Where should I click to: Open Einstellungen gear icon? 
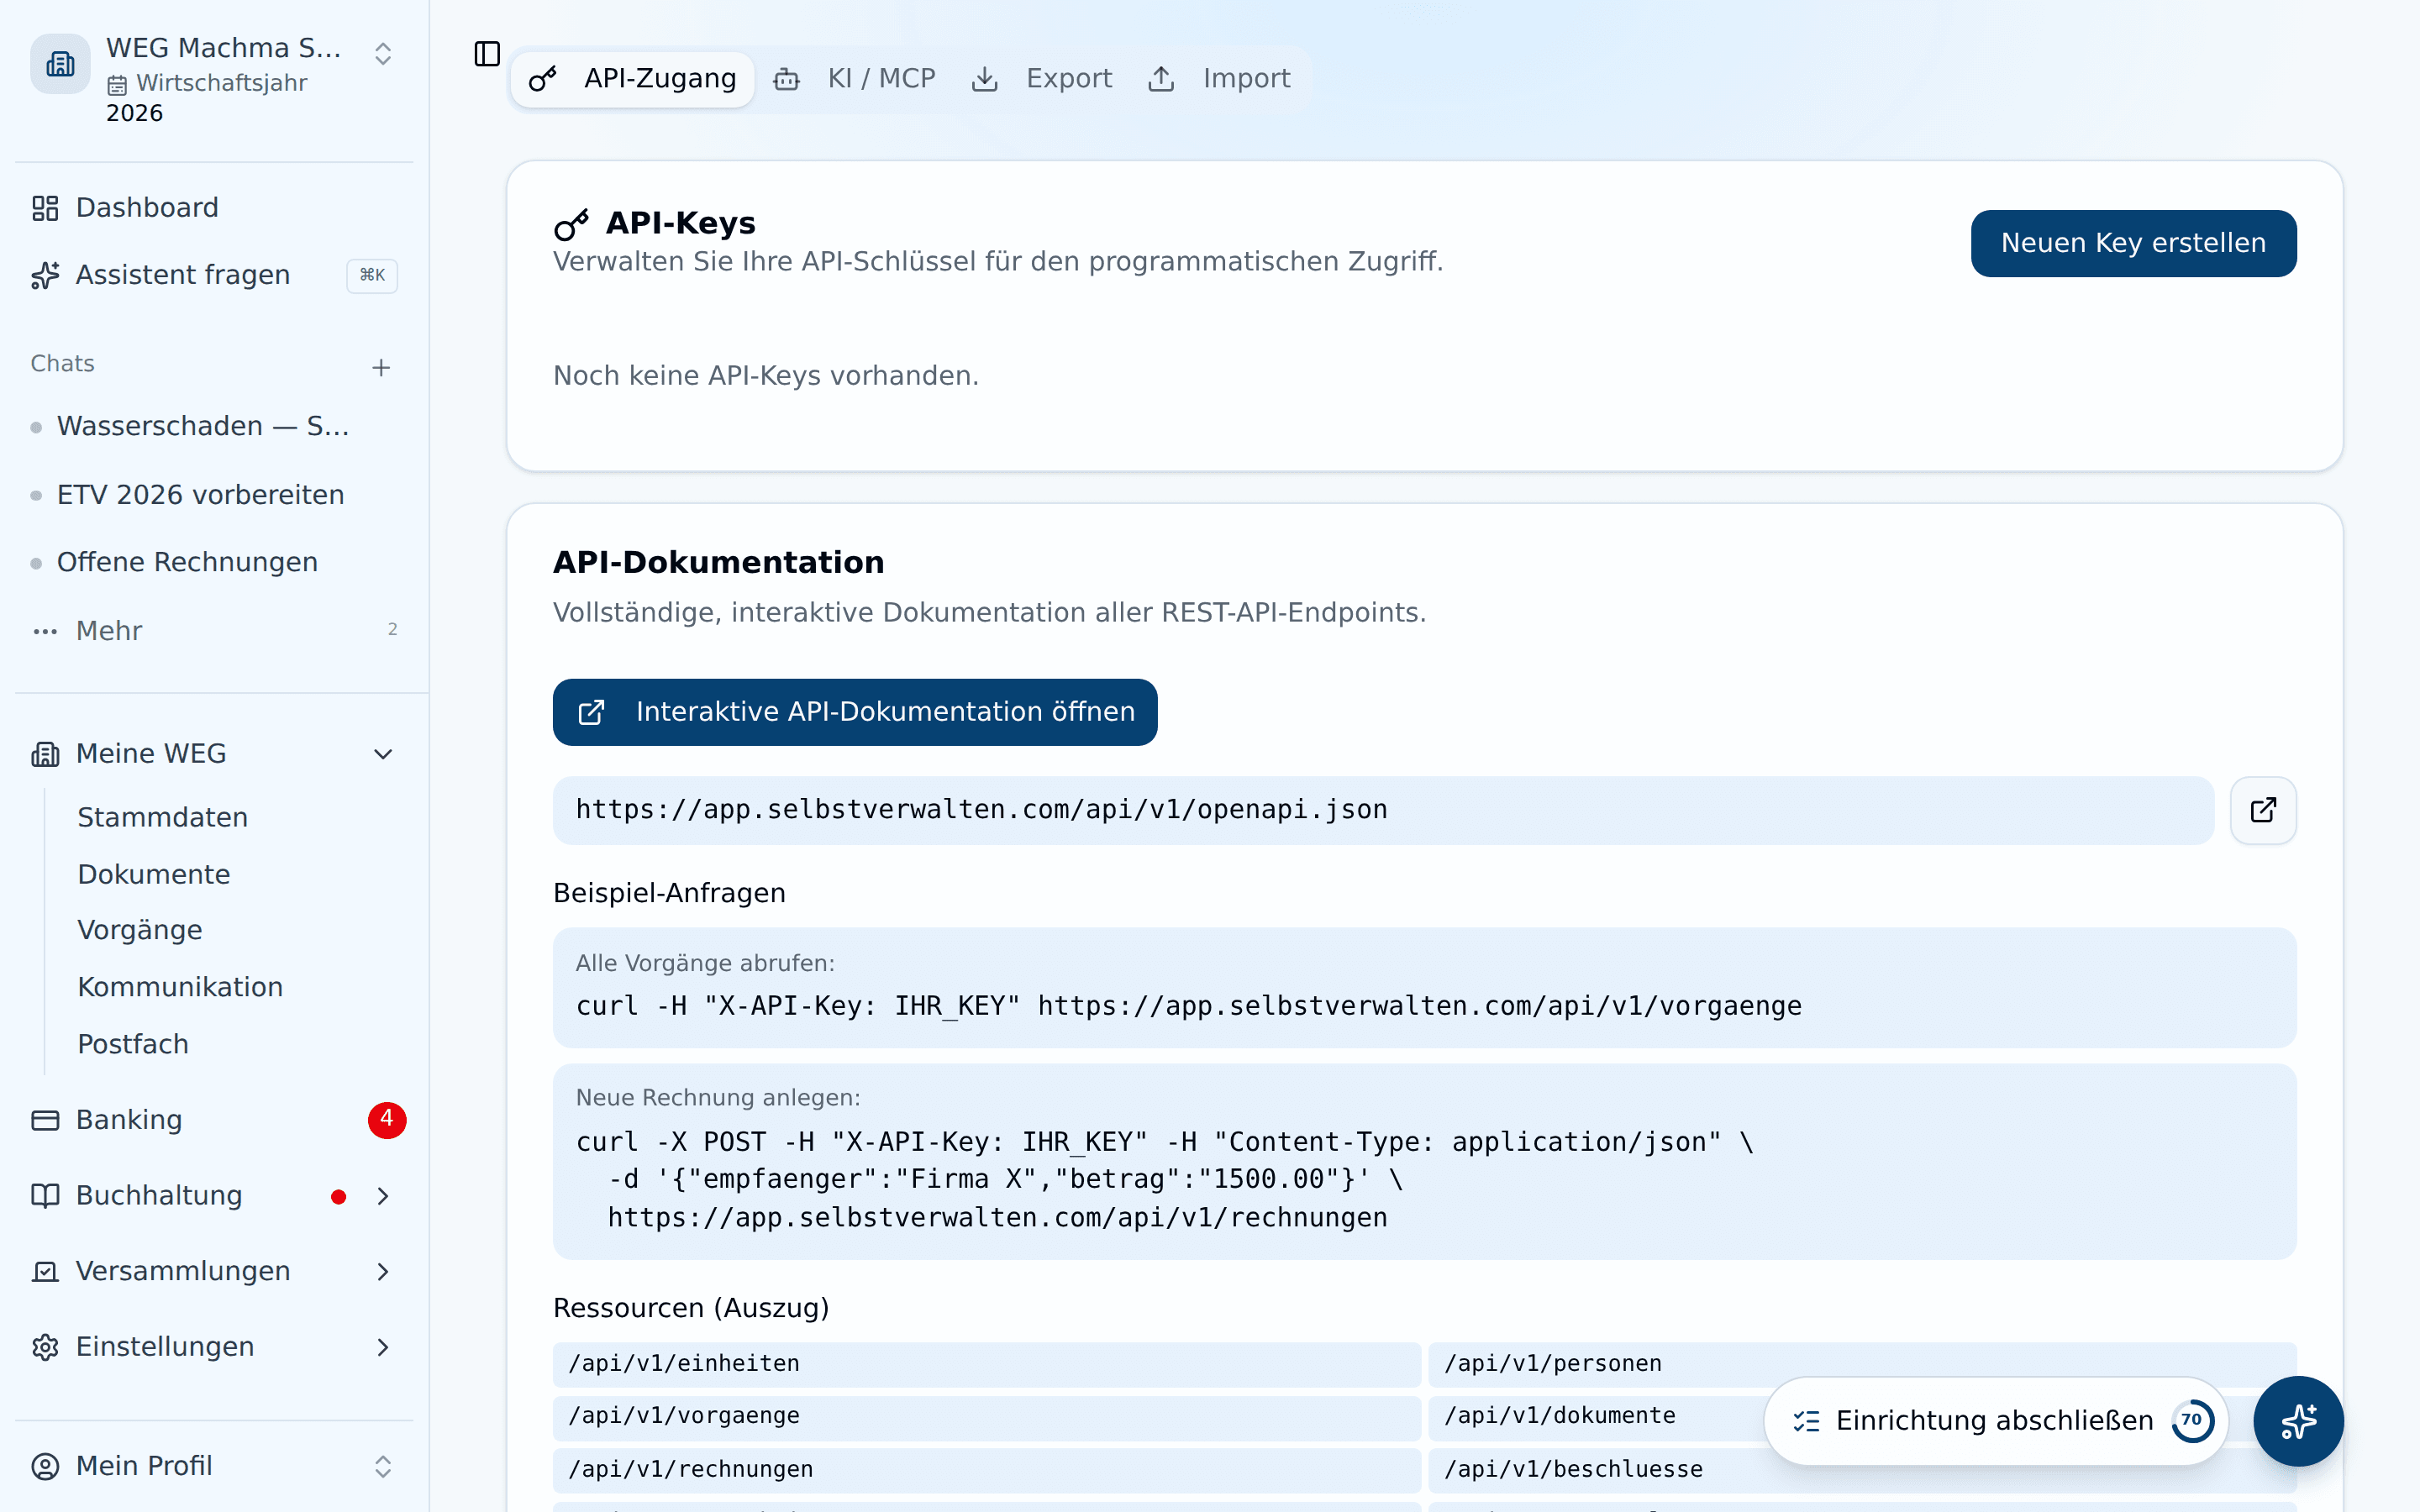coord(45,1347)
